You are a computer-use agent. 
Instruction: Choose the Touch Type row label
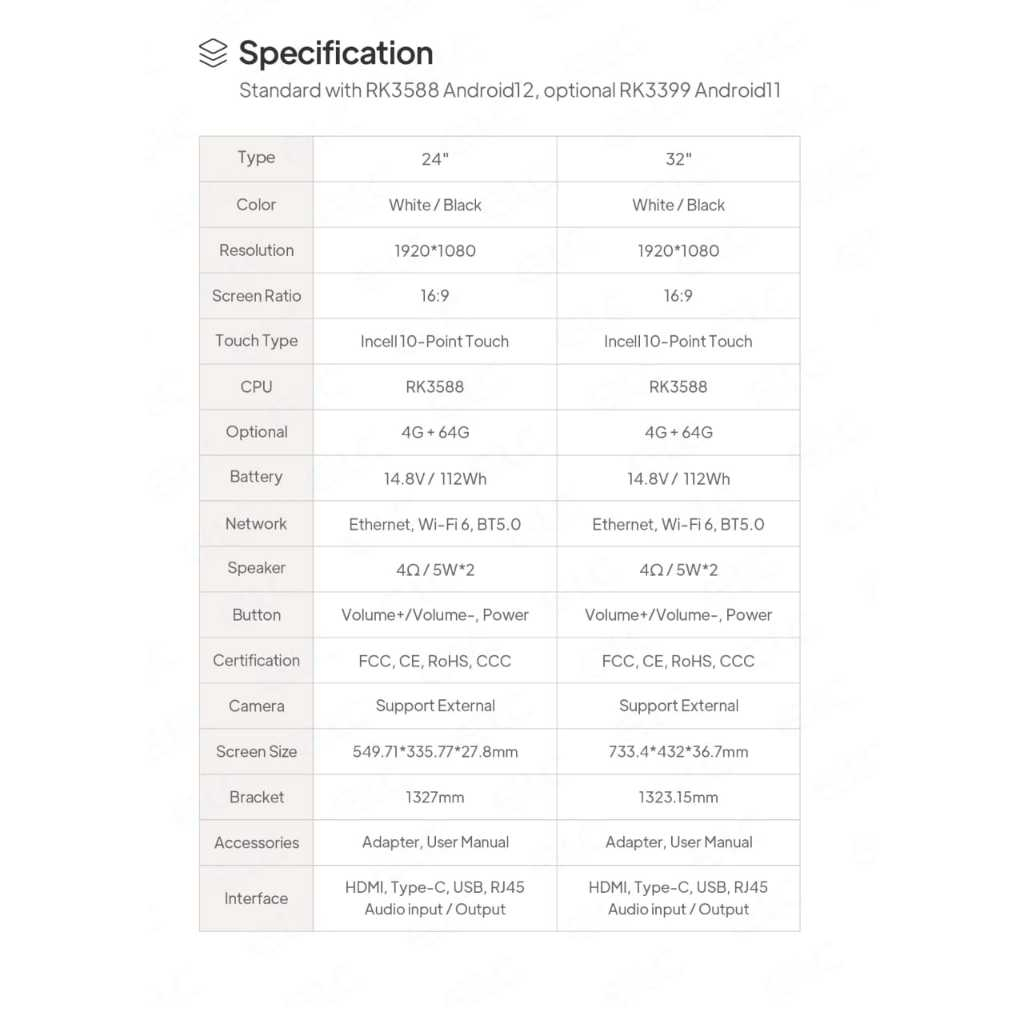click(256, 341)
